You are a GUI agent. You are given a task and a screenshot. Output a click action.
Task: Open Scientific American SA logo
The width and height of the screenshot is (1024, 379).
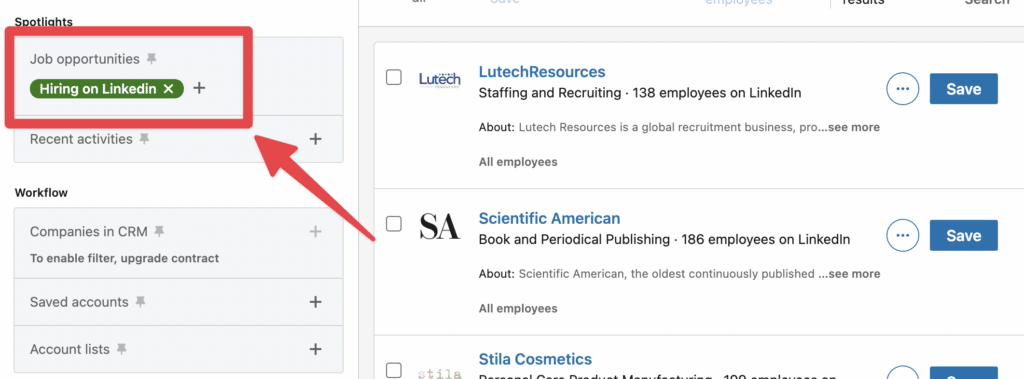coord(440,227)
